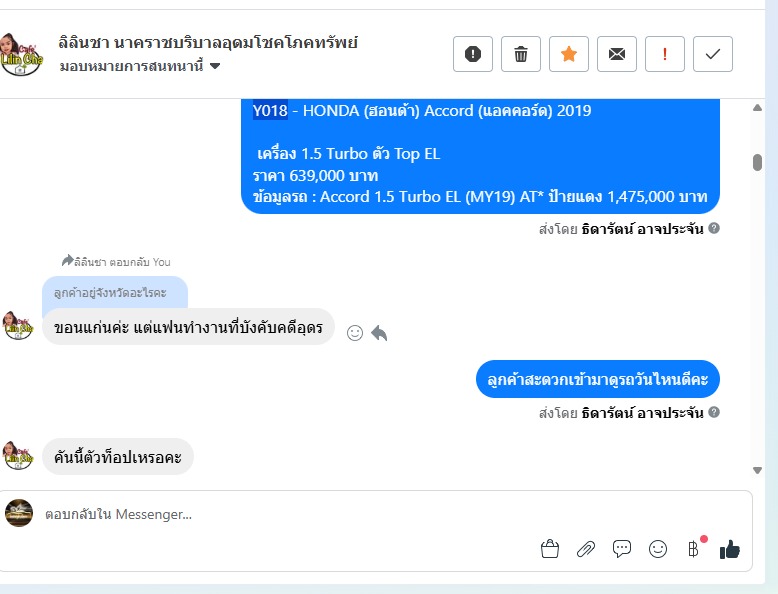
Task: Delete conversation using trash icon
Action: (x=521, y=54)
